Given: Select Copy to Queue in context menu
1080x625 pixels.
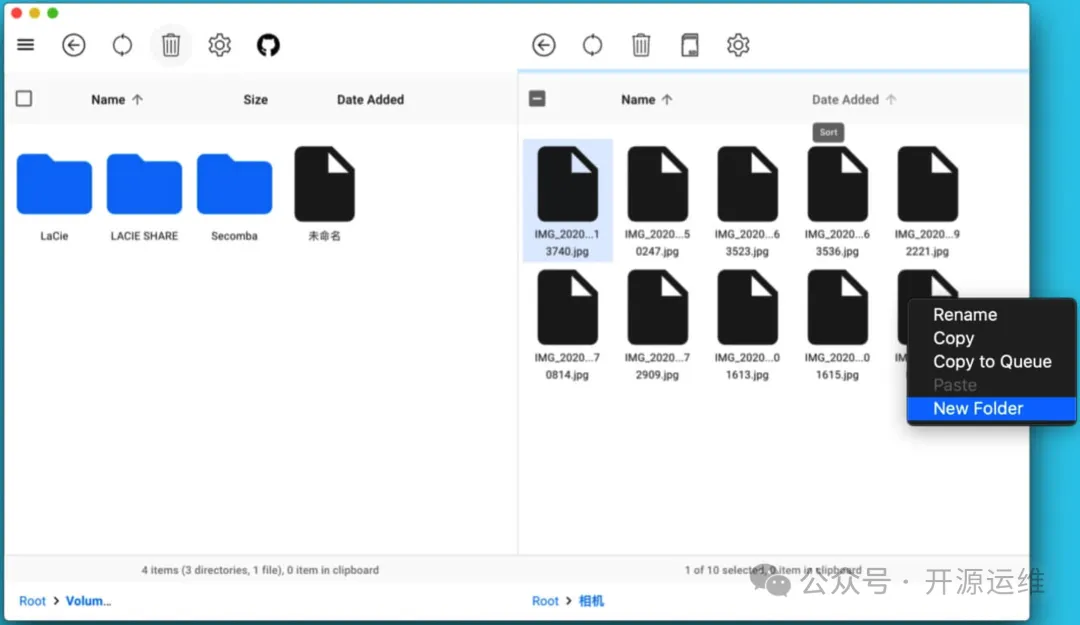Looking at the screenshot, I should [x=992, y=362].
